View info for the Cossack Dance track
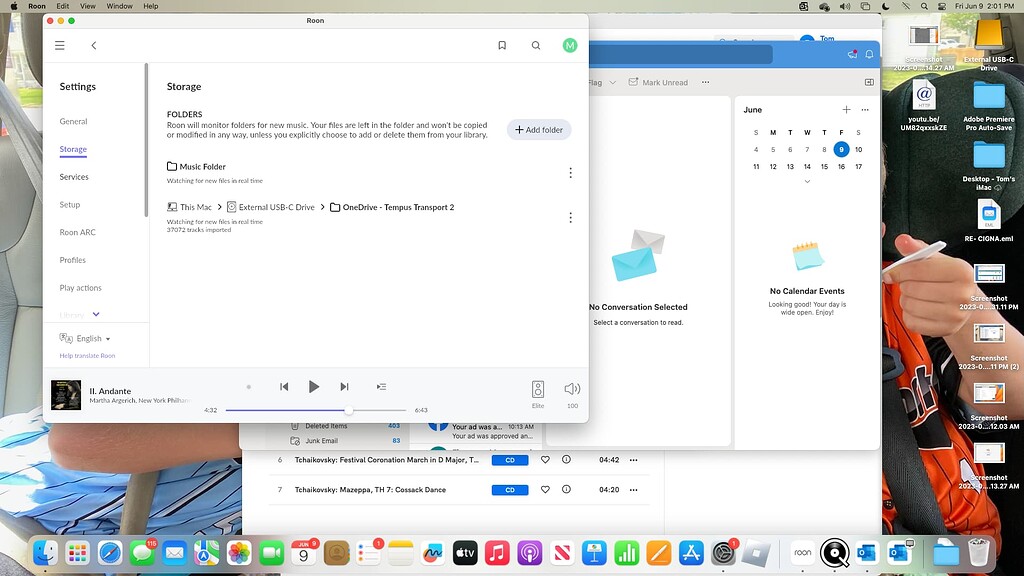Screen dimensions: 1024x576 coord(566,490)
